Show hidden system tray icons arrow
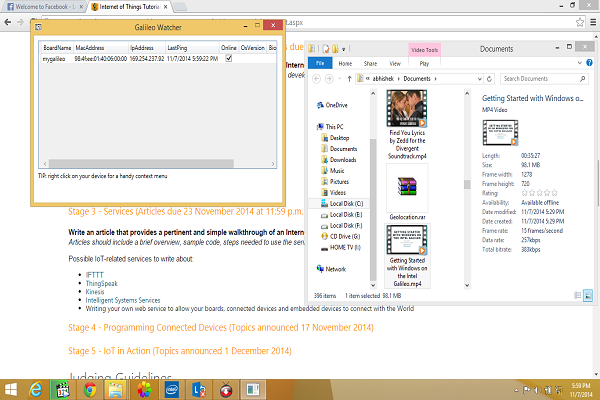The image size is (600, 400). [516, 390]
